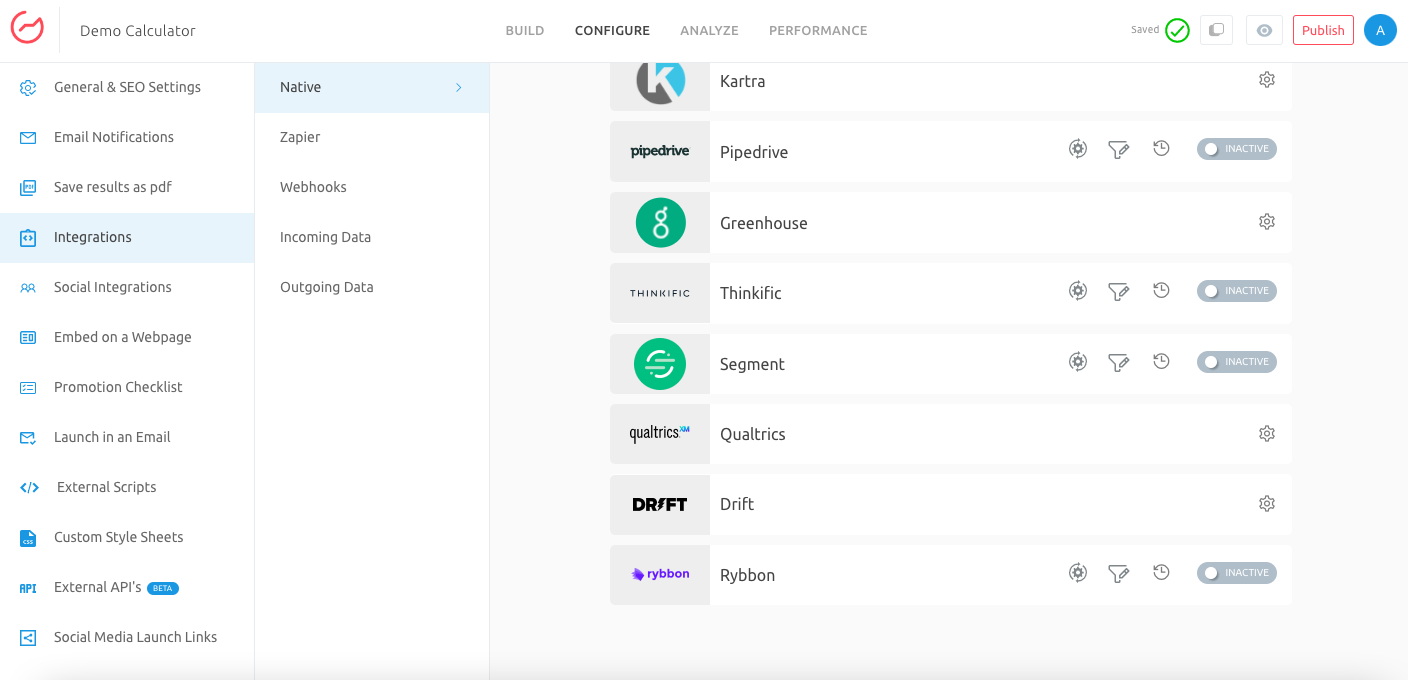This screenshot has width=1408, height=680.
Task: Switch to the BUILD tab
Action: [x=525, y=31]
